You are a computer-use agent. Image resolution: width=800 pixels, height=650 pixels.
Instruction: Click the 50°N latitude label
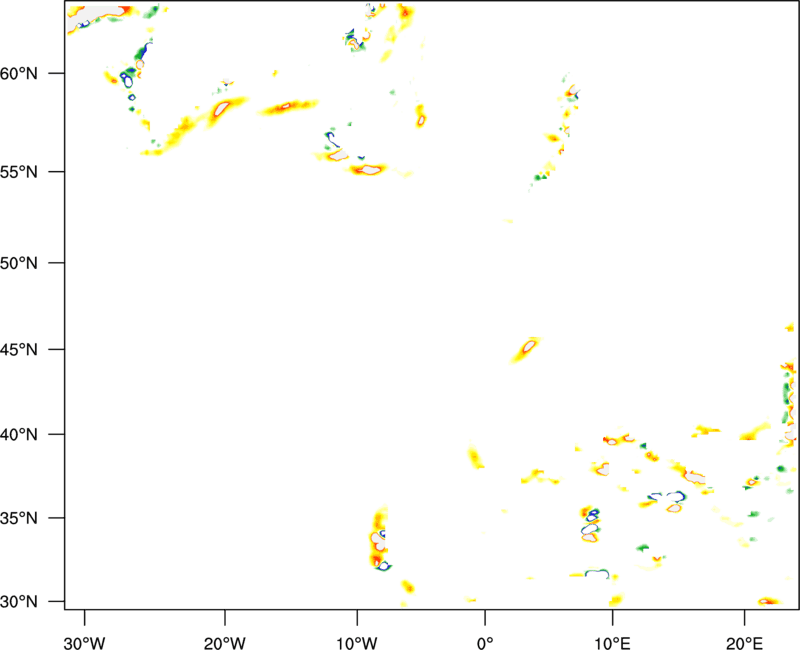pyautogui.click(x=19, y=263)
